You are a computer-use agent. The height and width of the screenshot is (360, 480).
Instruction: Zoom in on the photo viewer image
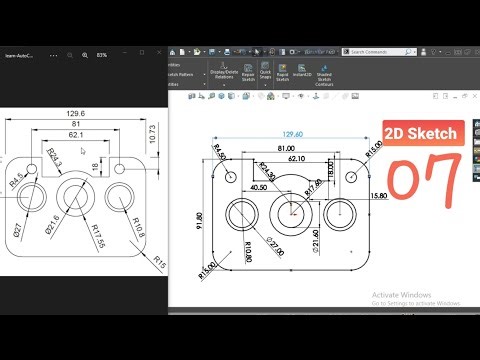(85, 55)
